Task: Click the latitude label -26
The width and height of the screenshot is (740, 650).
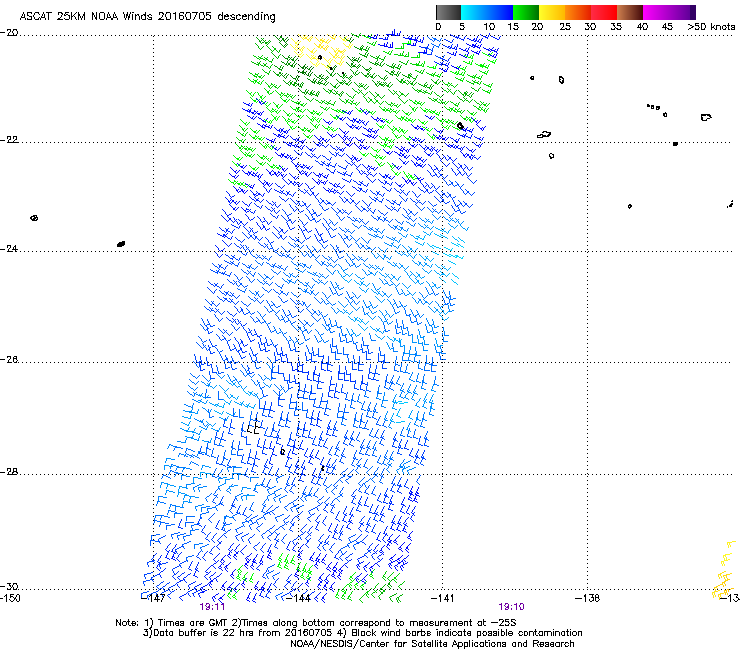Action: [9, 360]
